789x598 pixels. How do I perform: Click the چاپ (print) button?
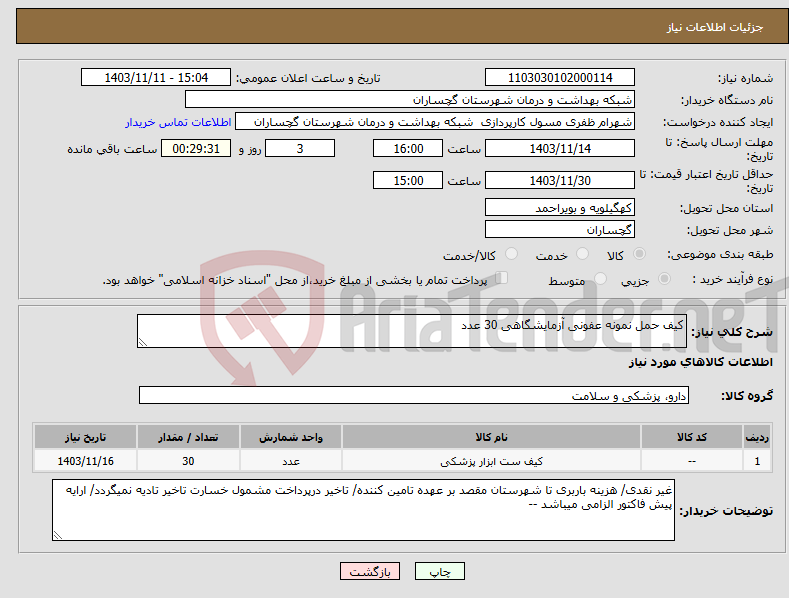click(x=439, y=571)
